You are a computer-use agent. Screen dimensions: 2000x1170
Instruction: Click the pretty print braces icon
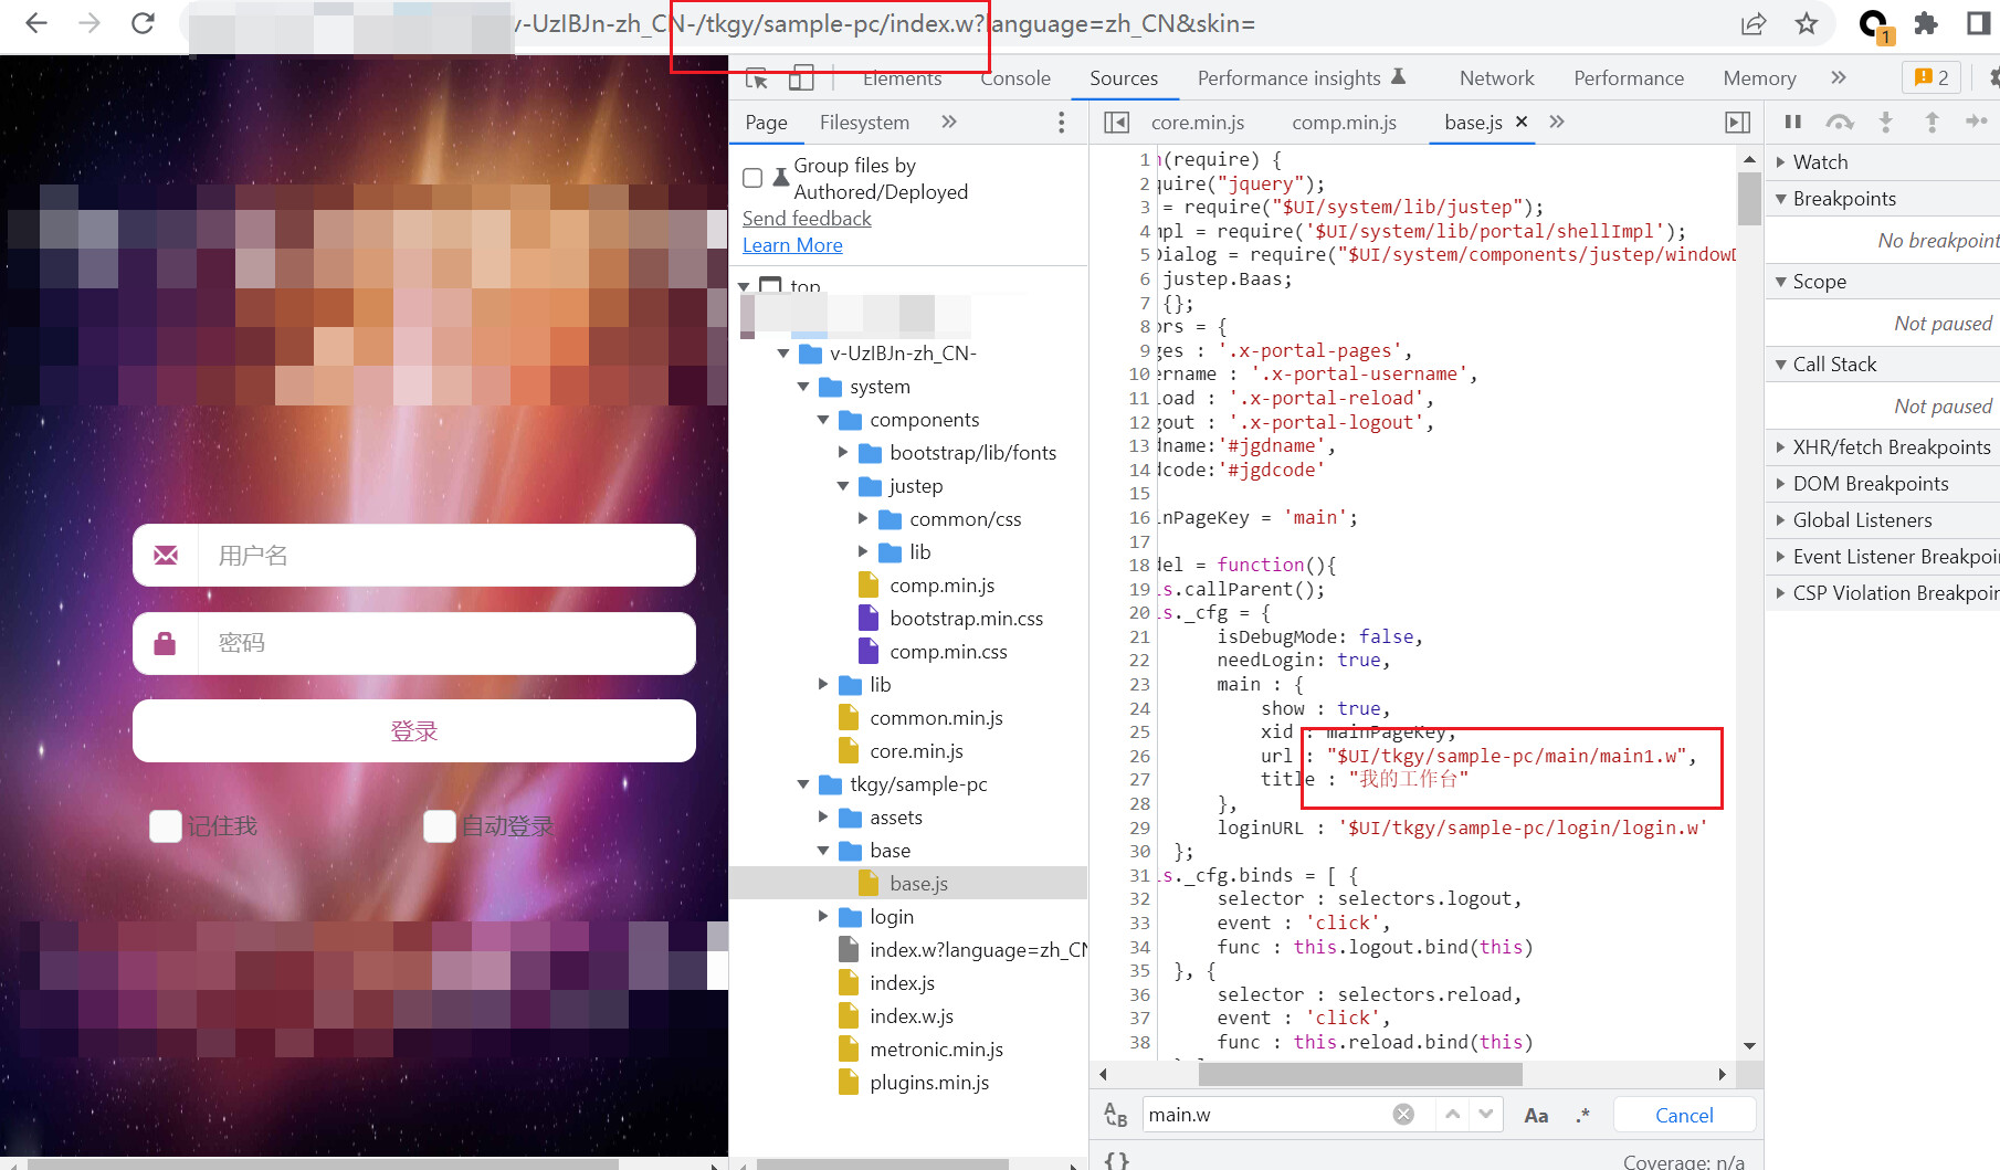coord(1117,1160)
